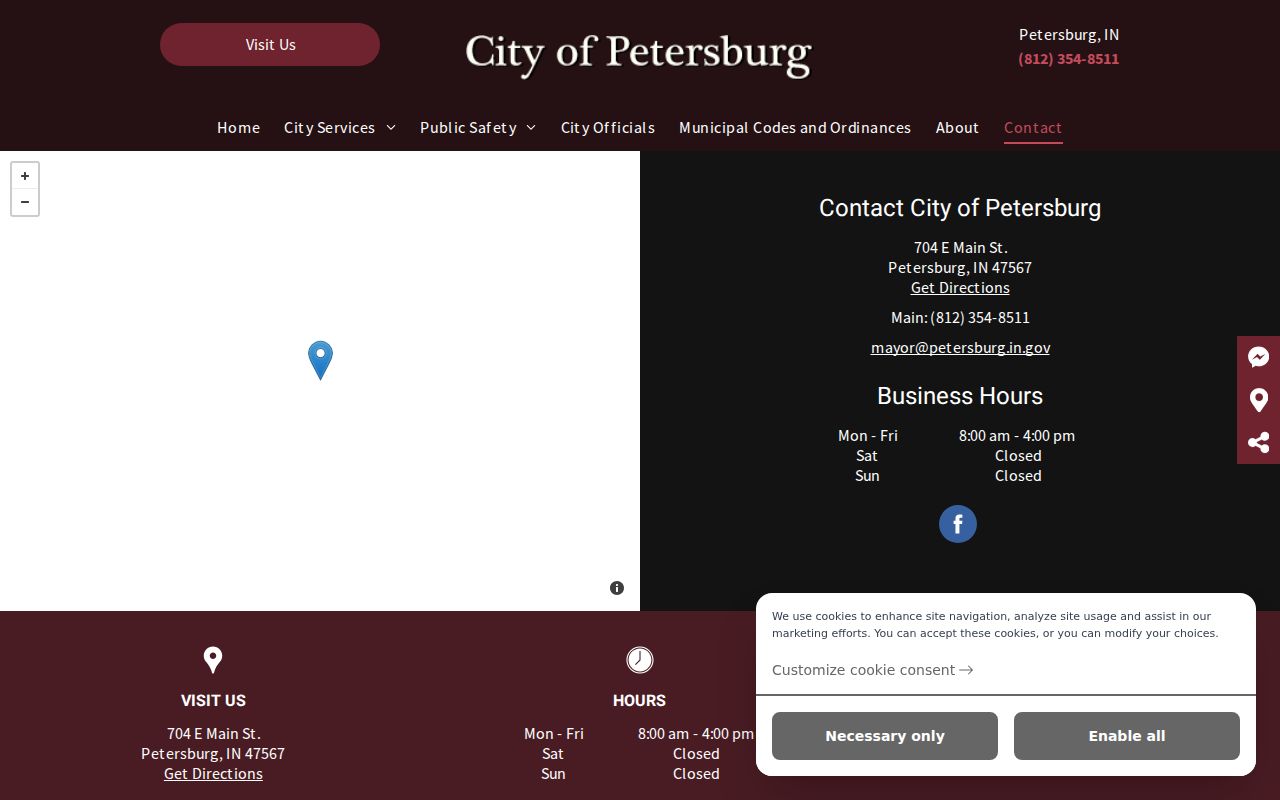Viewport: 1280px width, 800px height.
Task: Open the map attribution info icon
Action: point(617,588)
